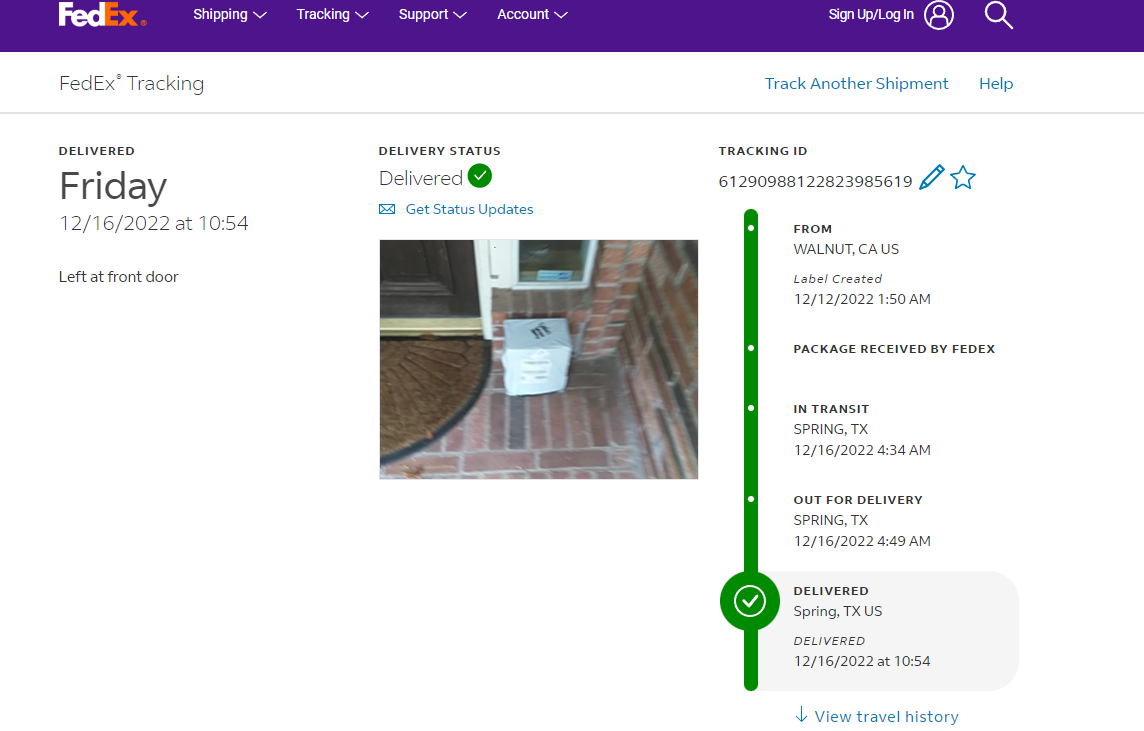Expand the Shipping dropdown menu
1144x731 pixels.
click(230, 15)
